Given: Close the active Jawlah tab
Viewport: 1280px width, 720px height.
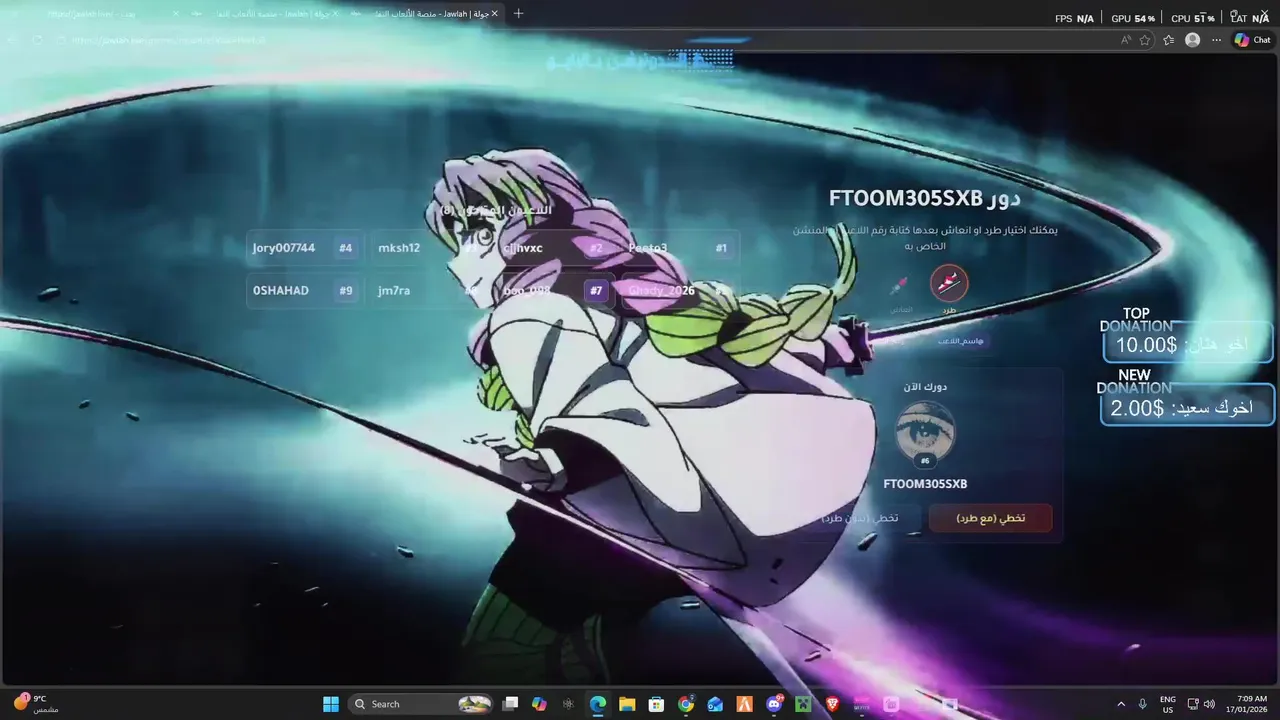Looking at the screenshot, I should [x=494, y=14].
